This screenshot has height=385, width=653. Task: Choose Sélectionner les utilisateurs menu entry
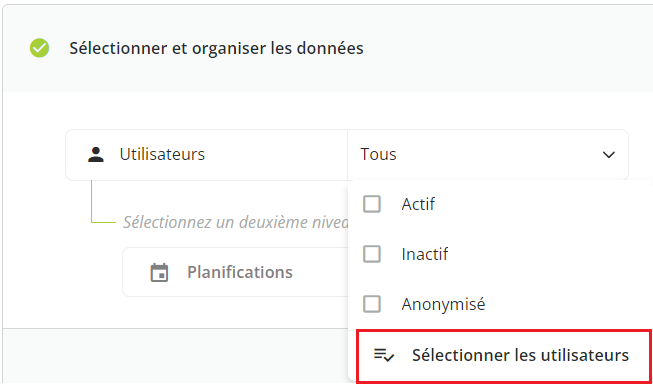504,355
